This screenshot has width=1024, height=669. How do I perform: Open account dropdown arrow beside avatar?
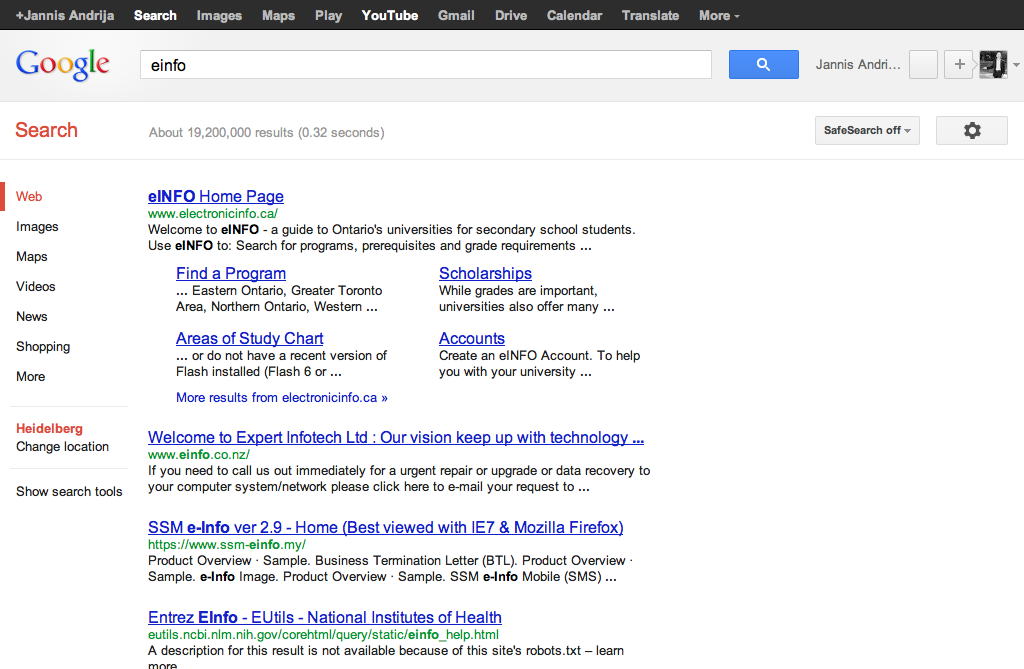click(x=1016, y=65)
